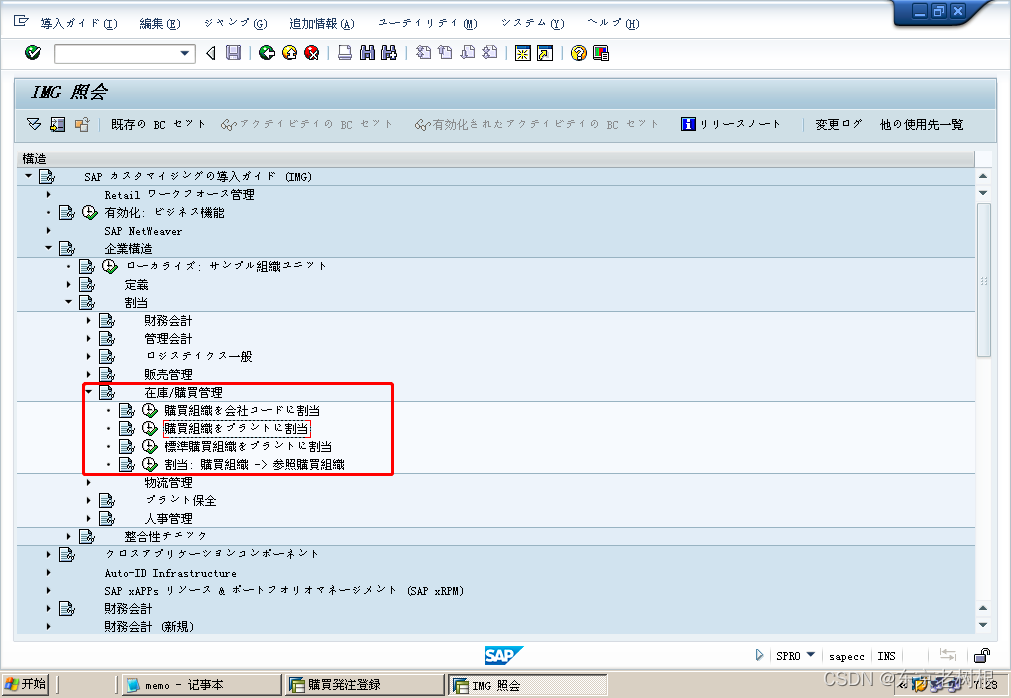Click the red Cancel icon
1011x698 pixels.
pyautogui.click(x=312, y=53)
